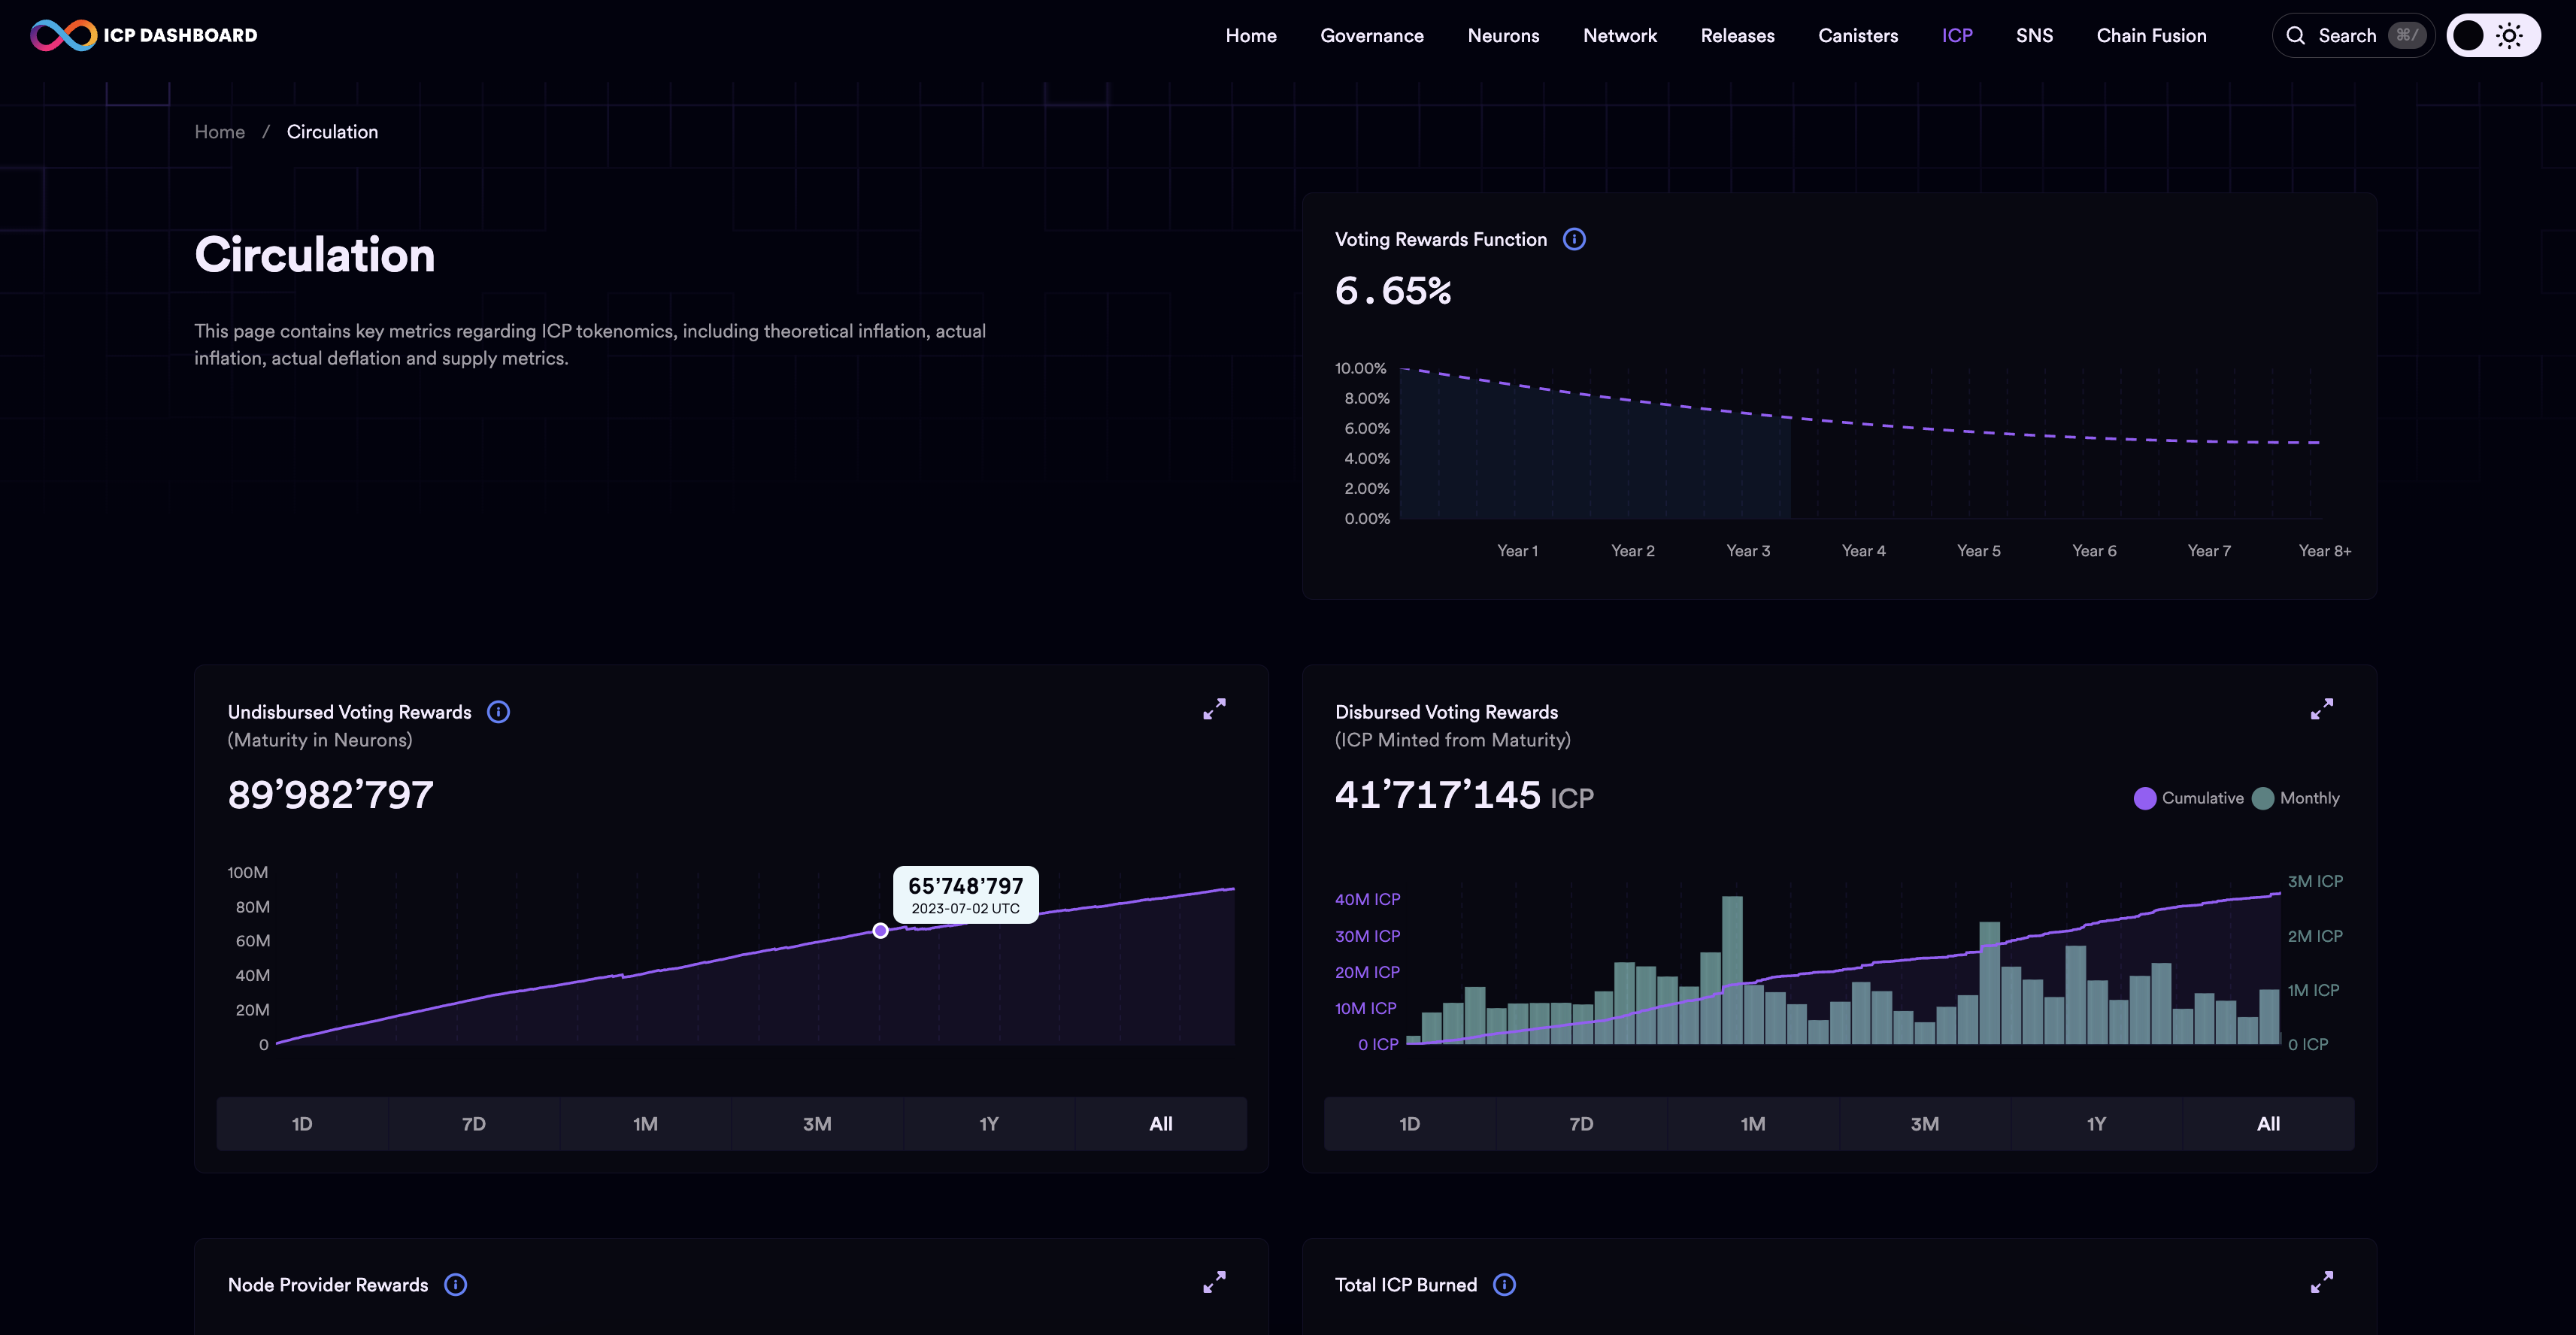Select 1M range for Undisbursed Voting Rewards
The width and height of the screenshot is (2576, 1335).
(x=645, y=1124)
